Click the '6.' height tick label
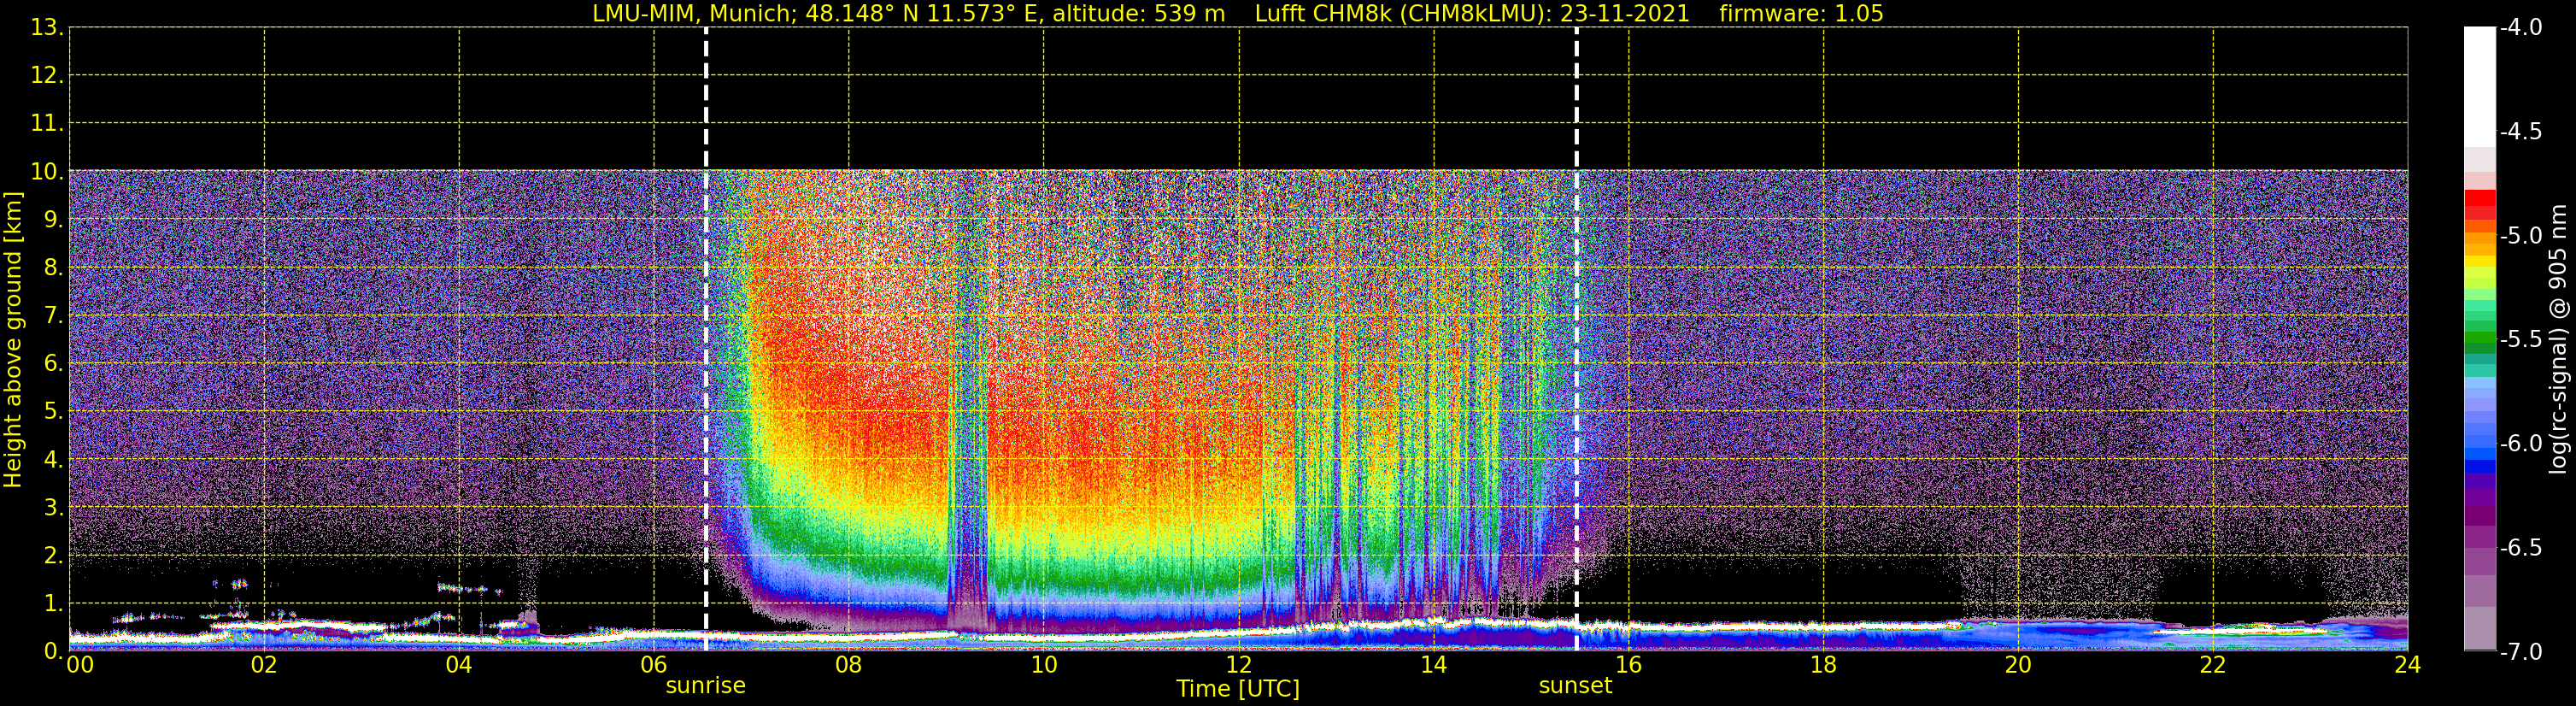Screen dimensions: 2576x706 pyautogui.click(x=53, y=364)
